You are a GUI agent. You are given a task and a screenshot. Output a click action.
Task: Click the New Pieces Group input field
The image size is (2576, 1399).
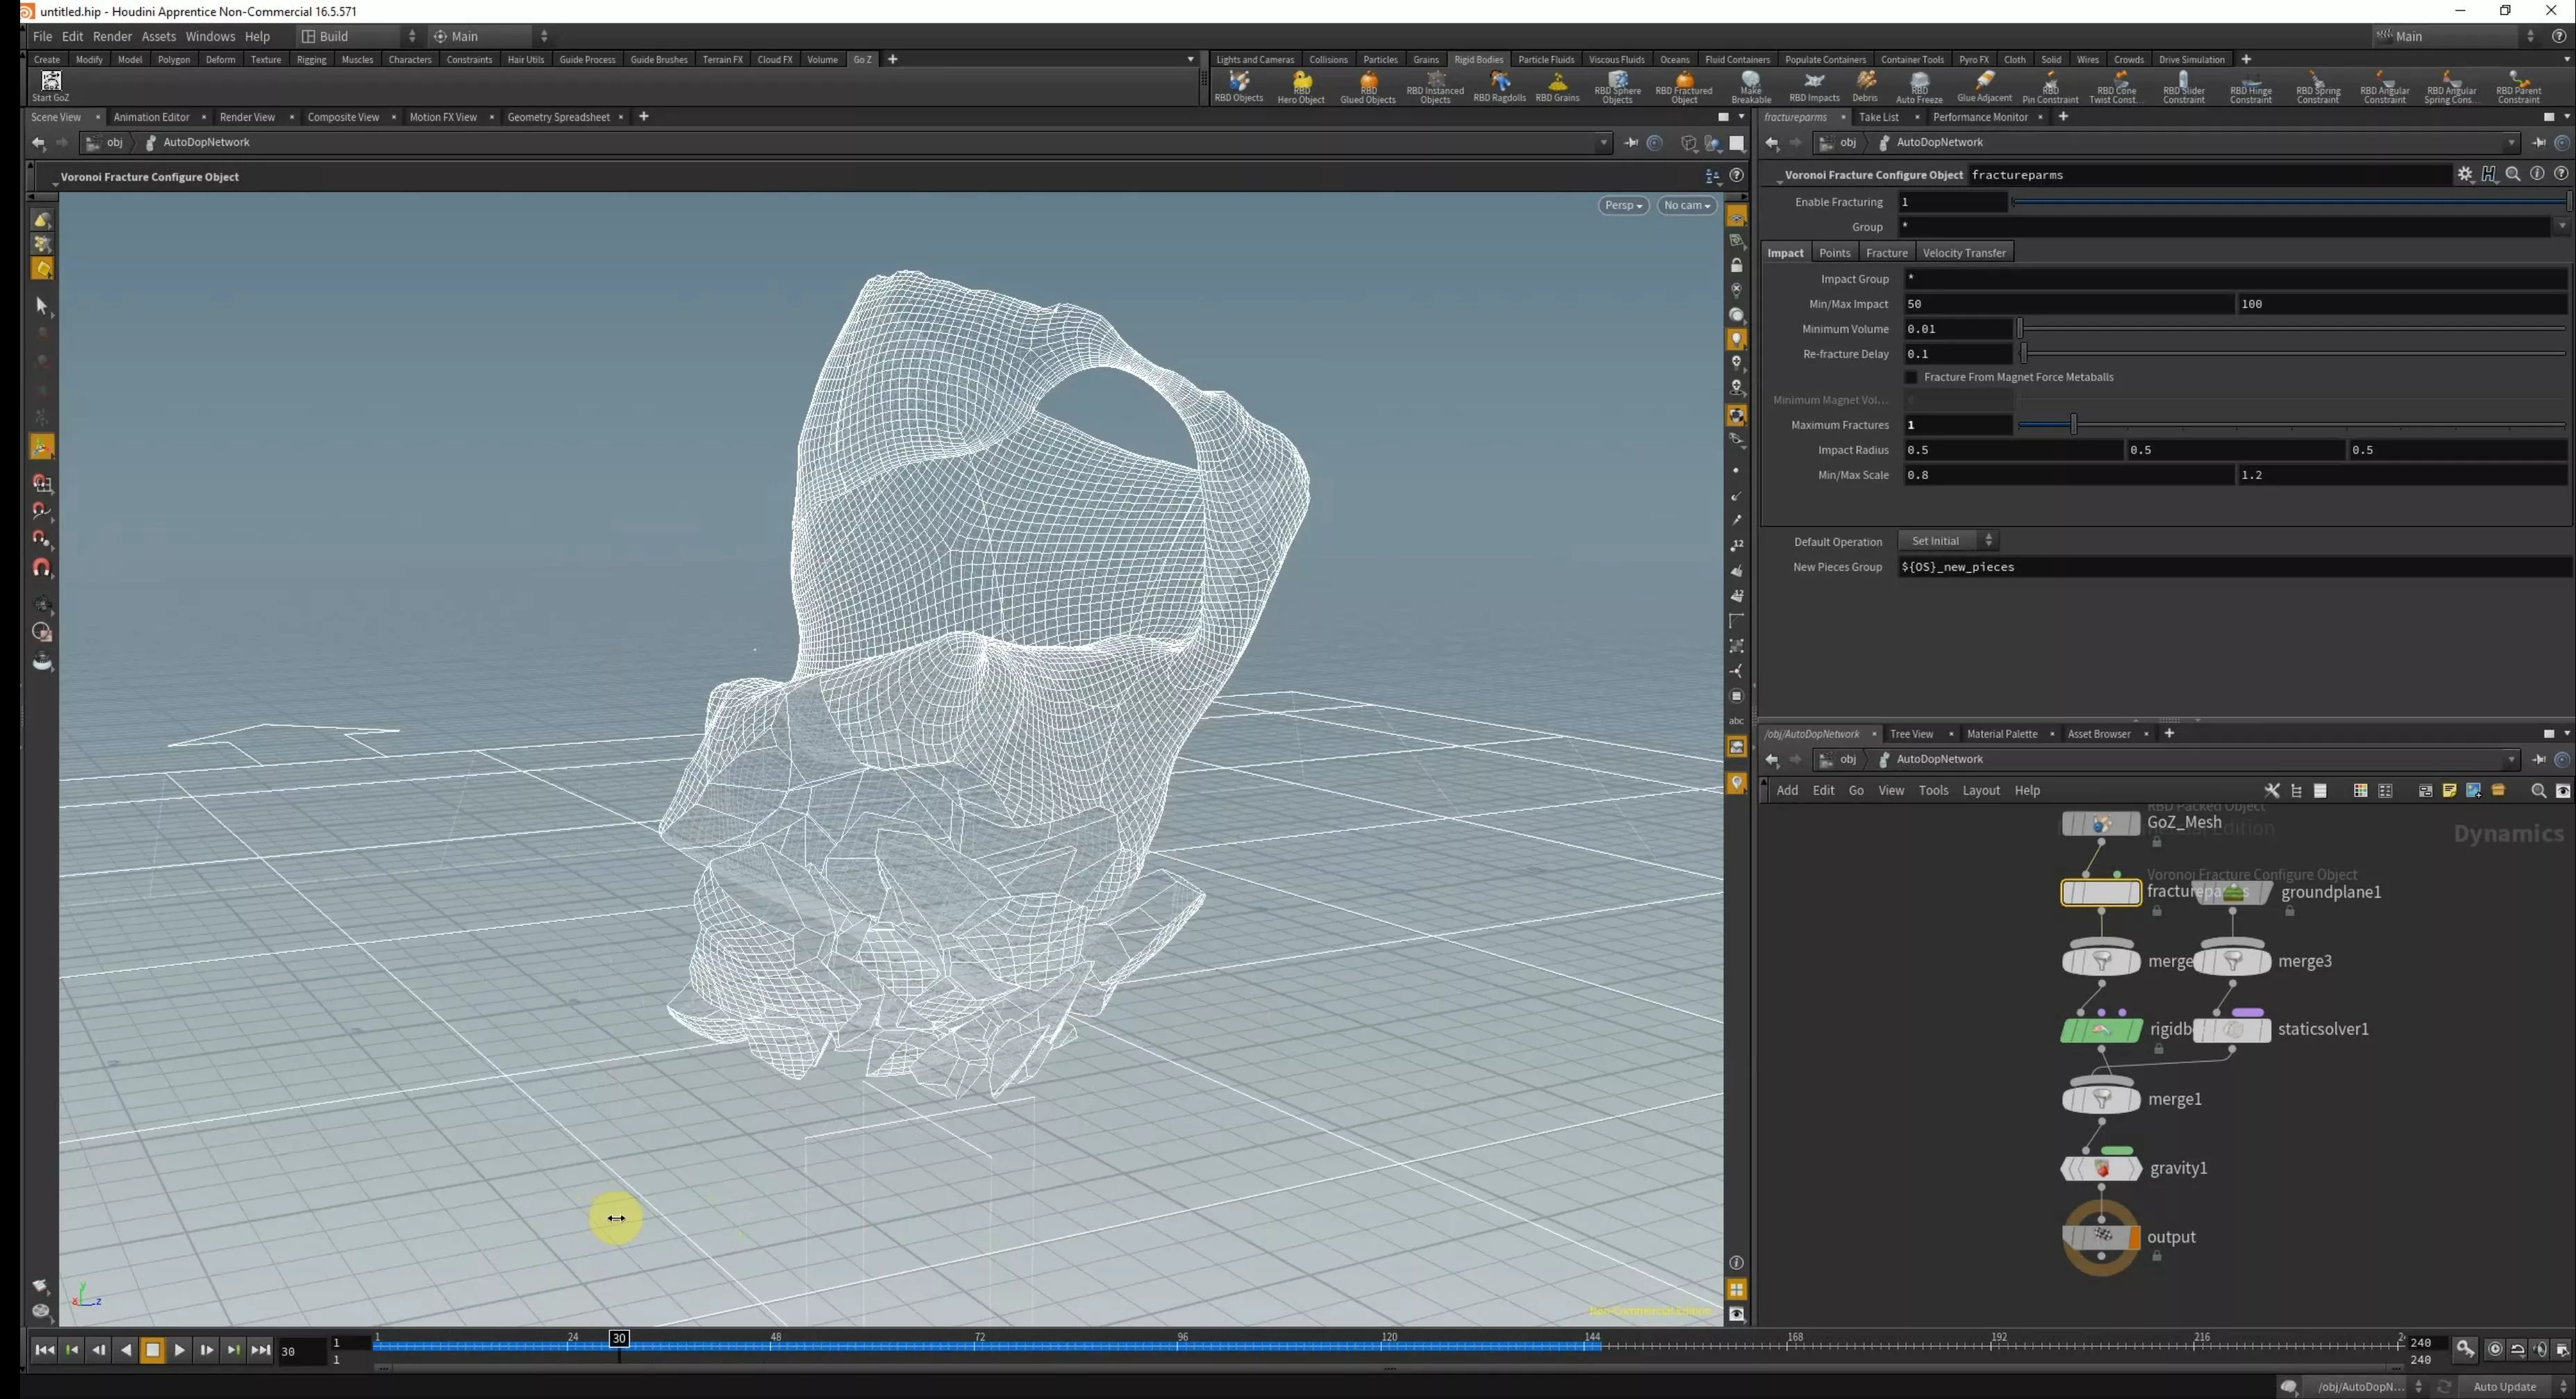coord(2230,567)
